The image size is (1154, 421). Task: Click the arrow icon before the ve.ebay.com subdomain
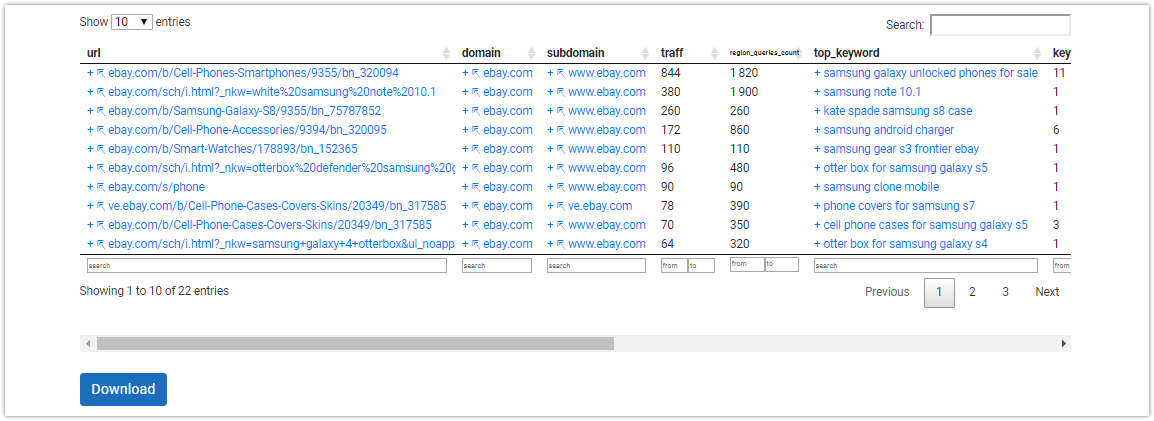(x=561, y=205)
